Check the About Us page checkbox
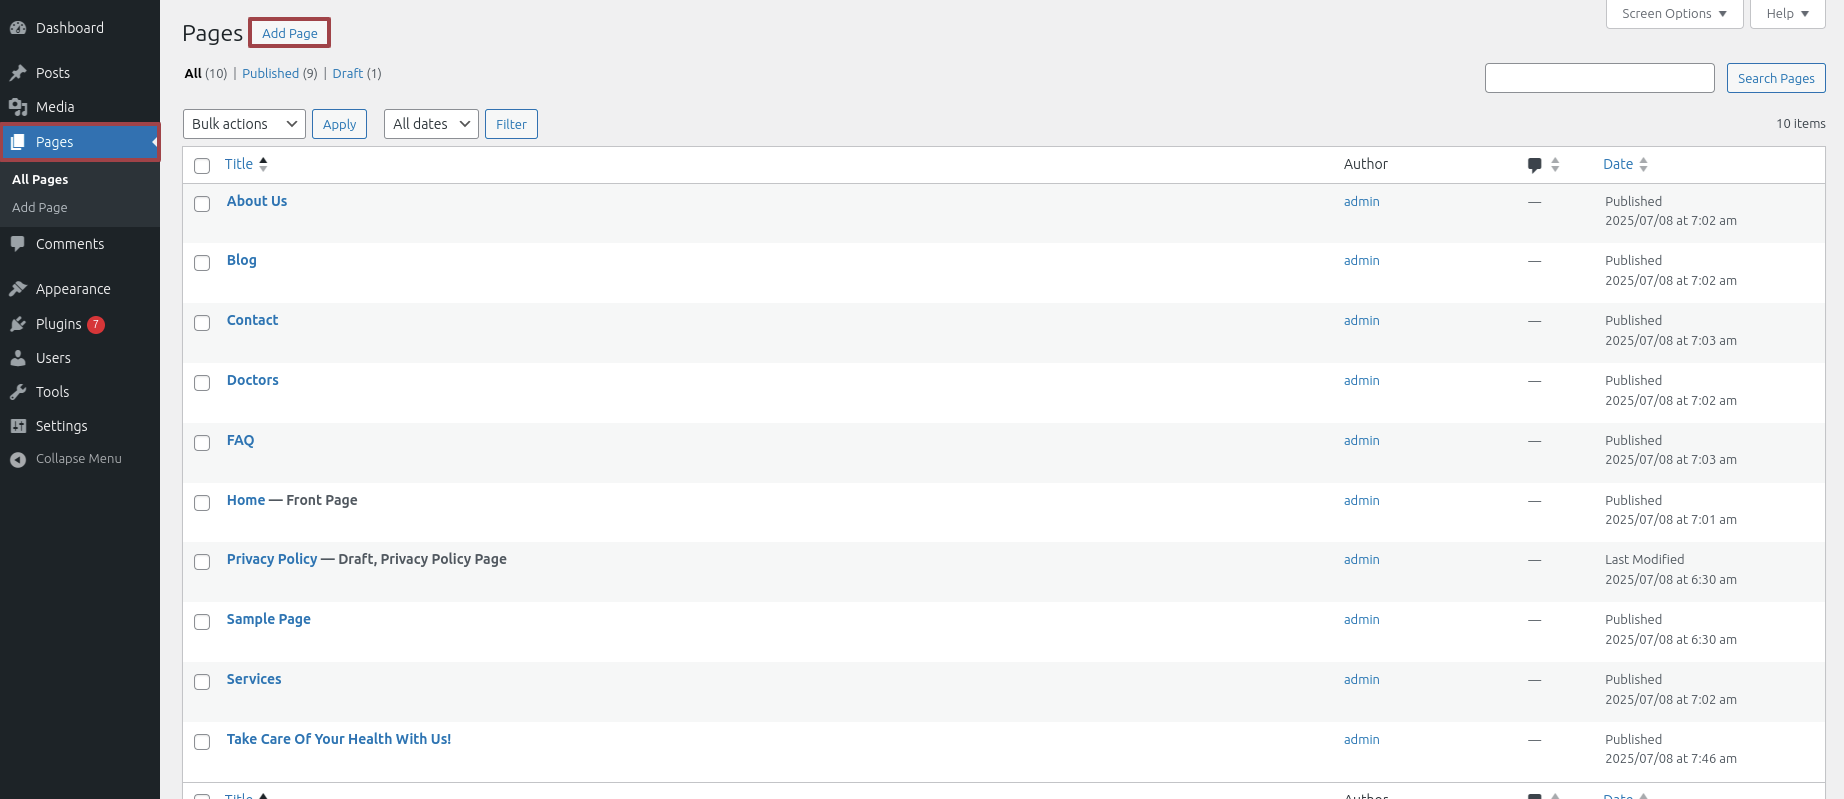This screenshot has height=799, width=1844. (202, 204)
